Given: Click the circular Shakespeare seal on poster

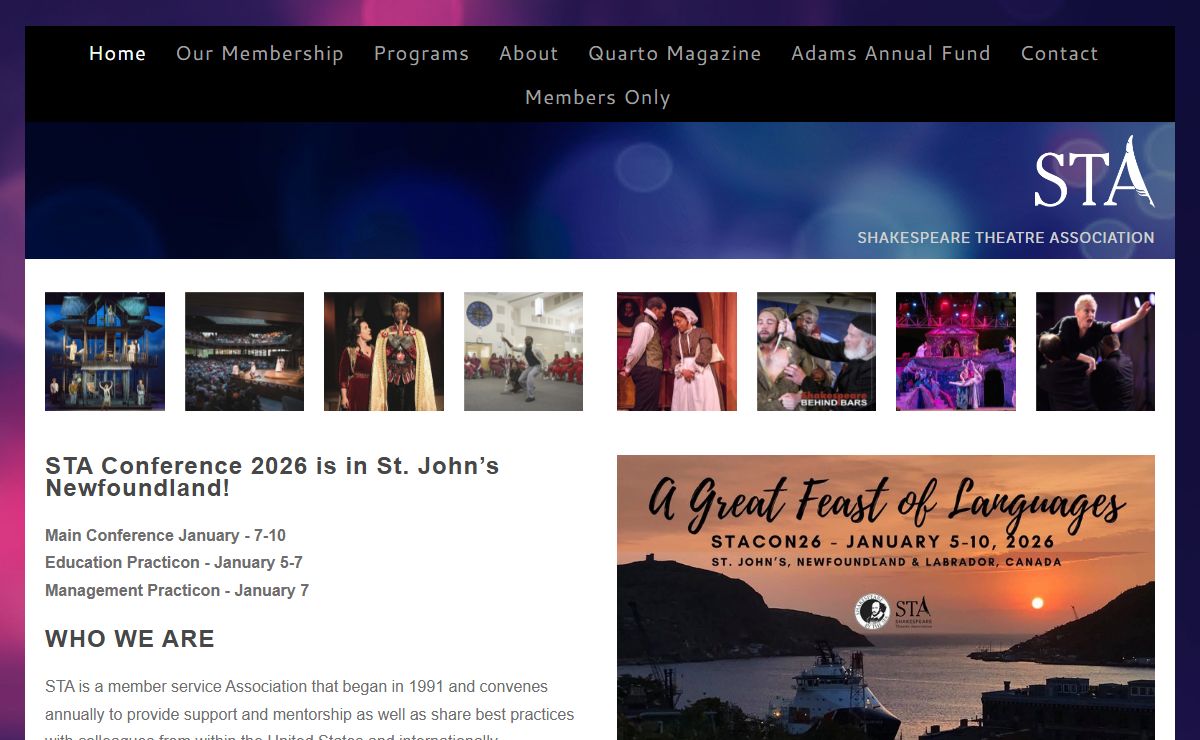Looking at the screenshot, I should [872, 612].
